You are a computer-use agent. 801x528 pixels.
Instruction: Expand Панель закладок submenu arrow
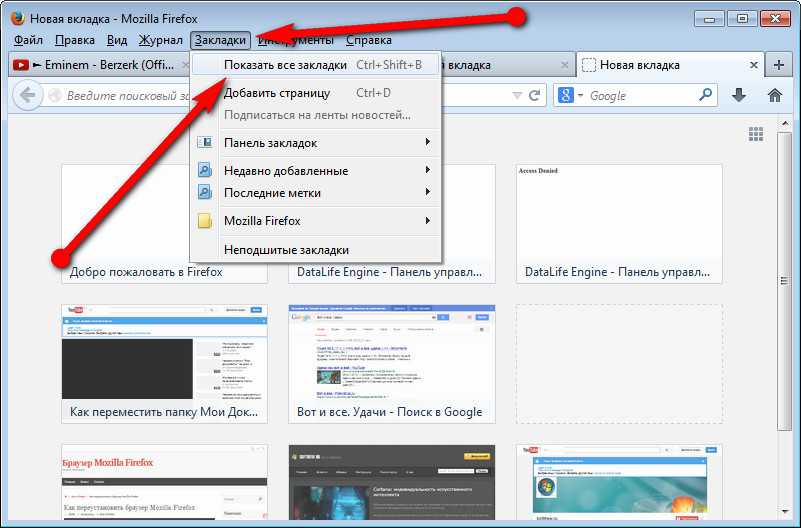click(428, 141)
